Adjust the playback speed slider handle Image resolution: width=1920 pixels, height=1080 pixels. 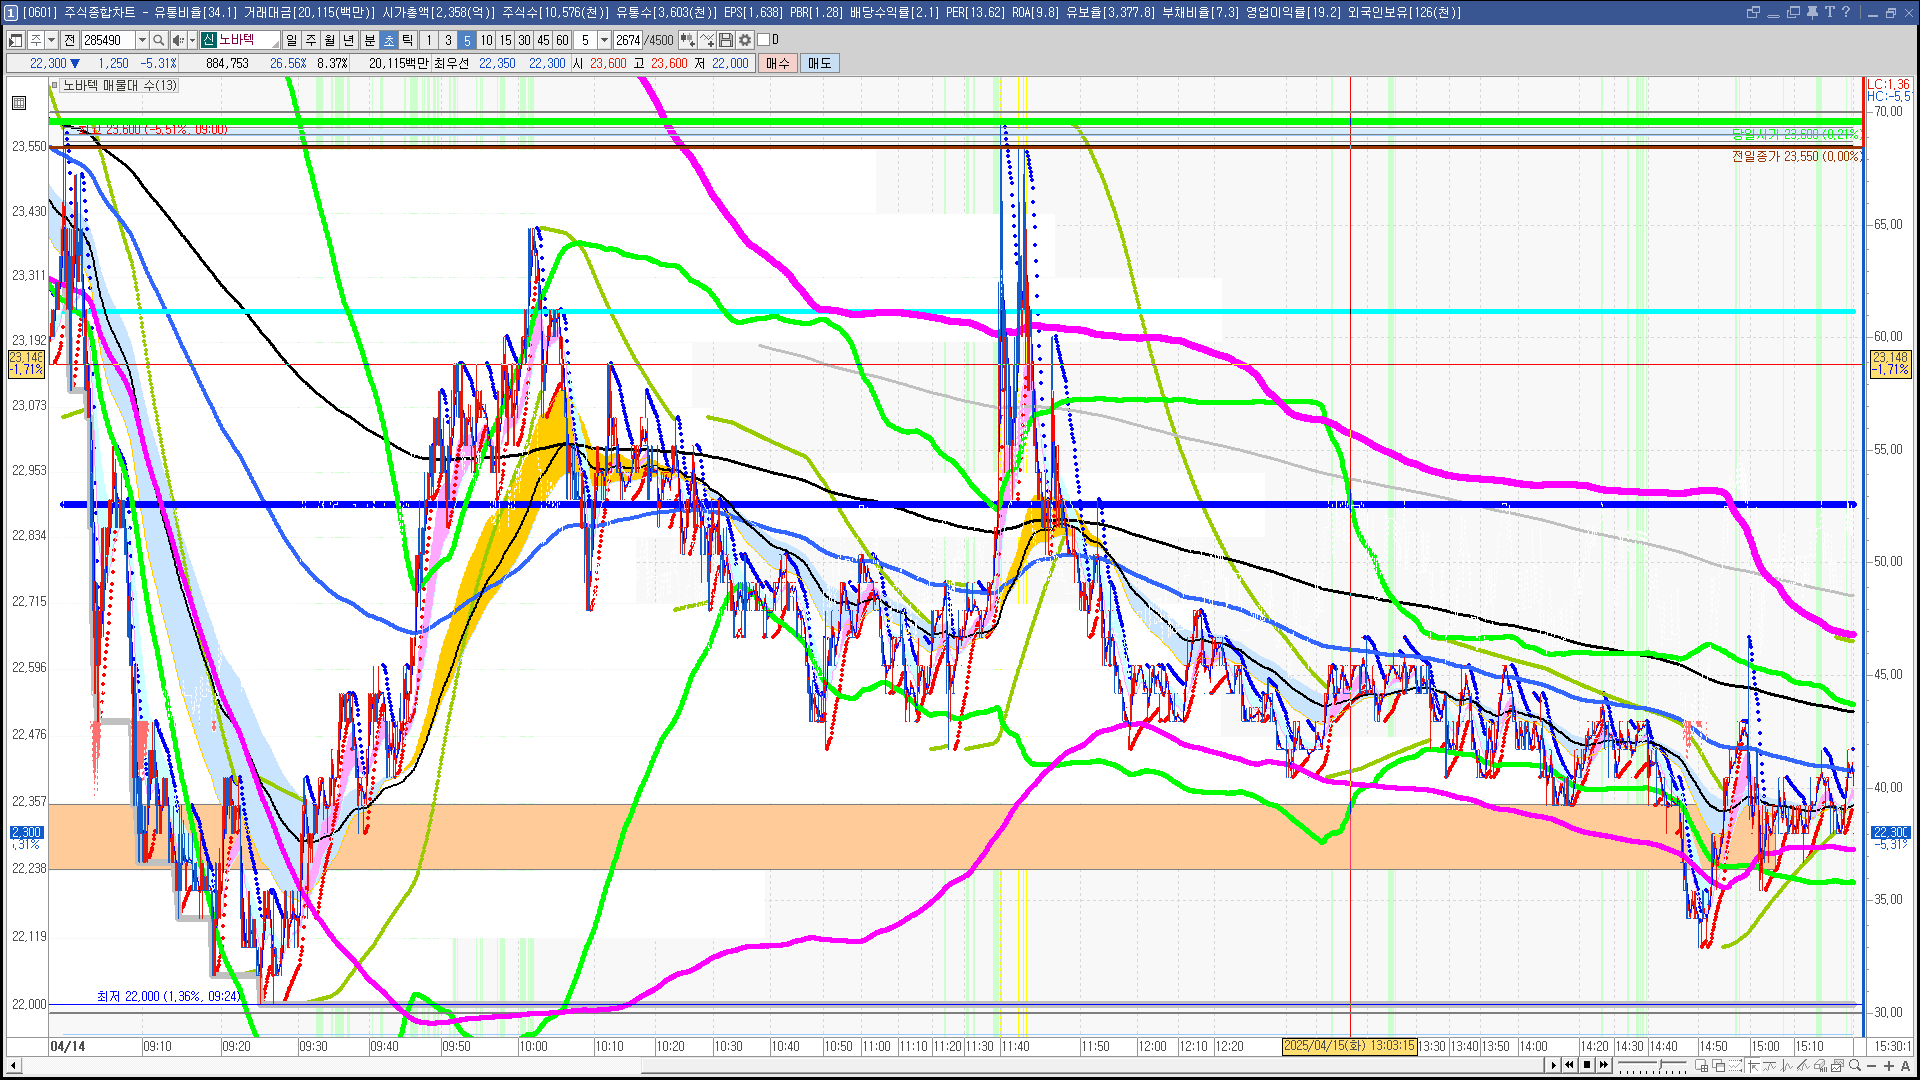(1660, 1064)
